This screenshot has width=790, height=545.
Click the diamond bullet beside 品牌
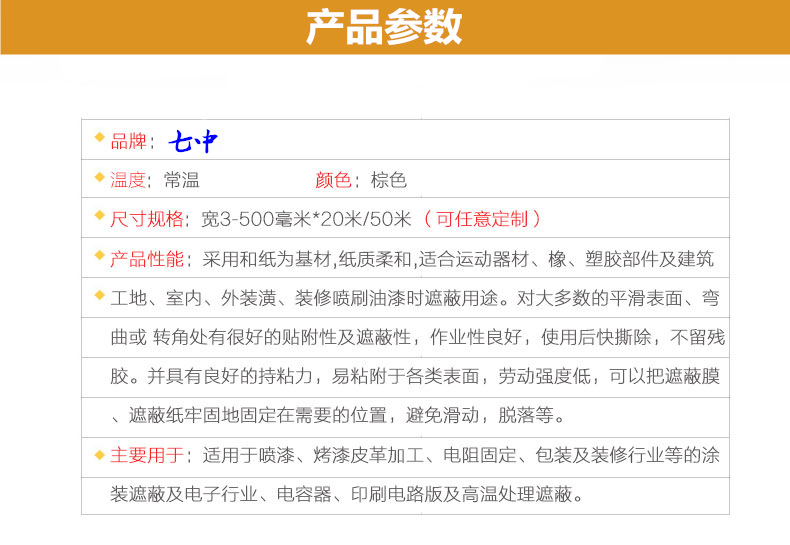(x=100, y=137)
